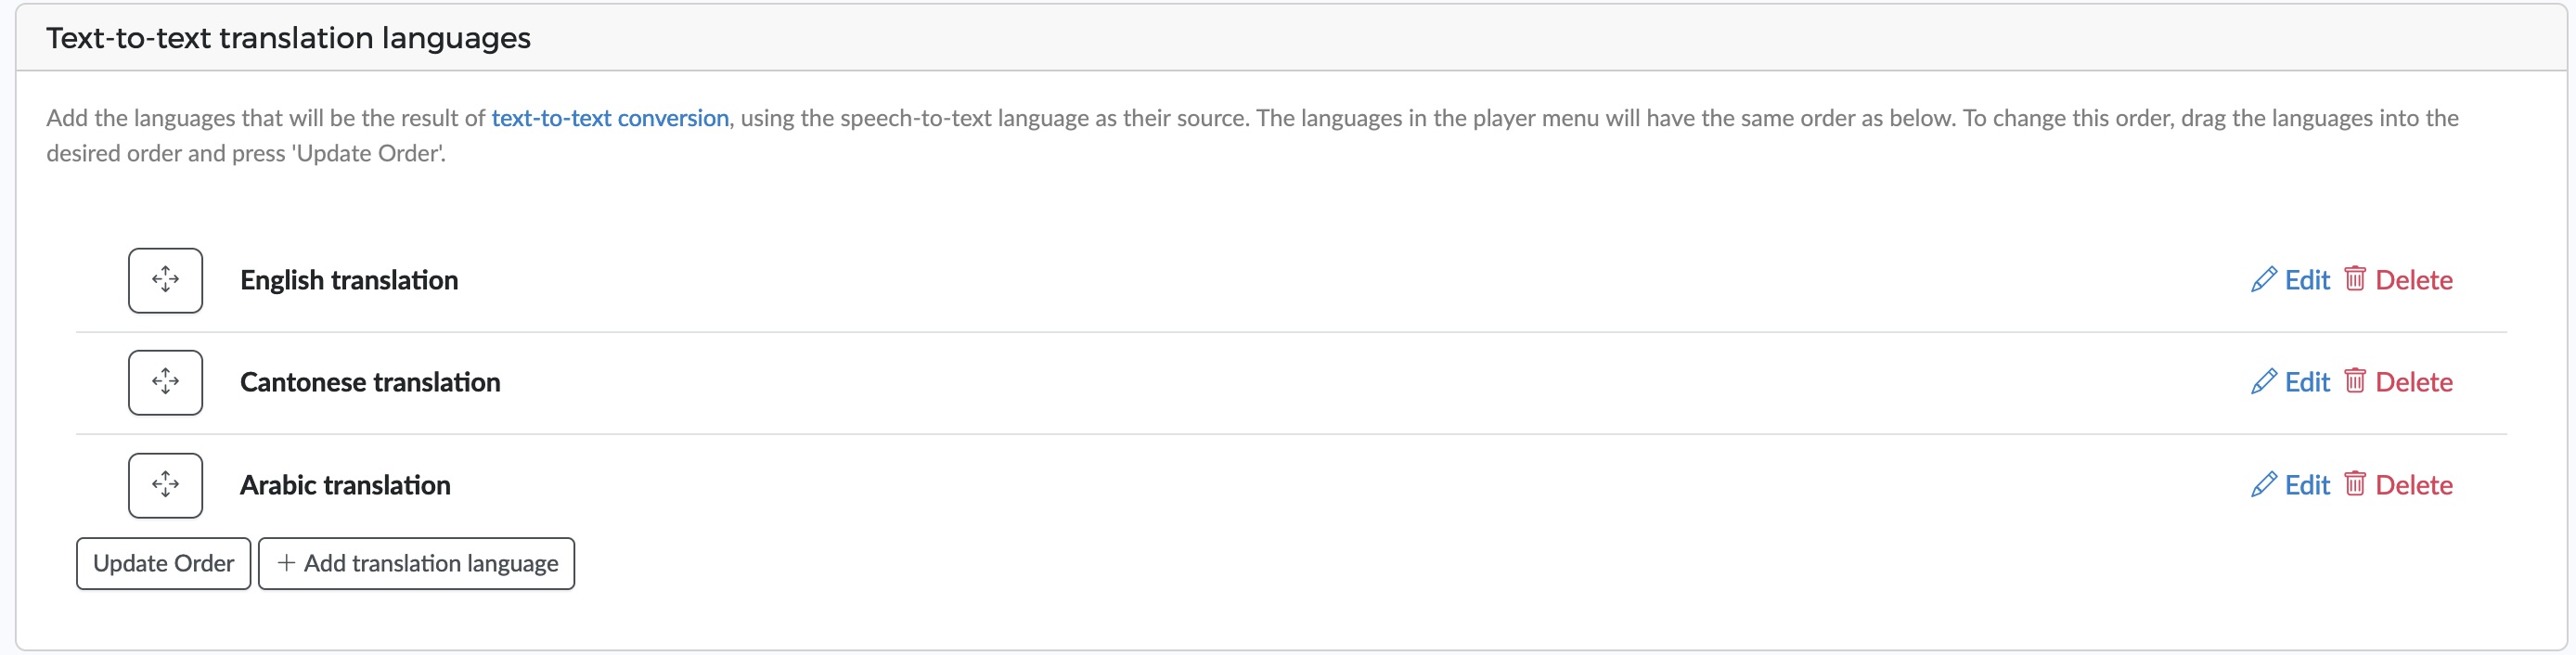This screenshot has height=655, width=2576.
Task: Select the Cantonese translation label
Action: 370,382
